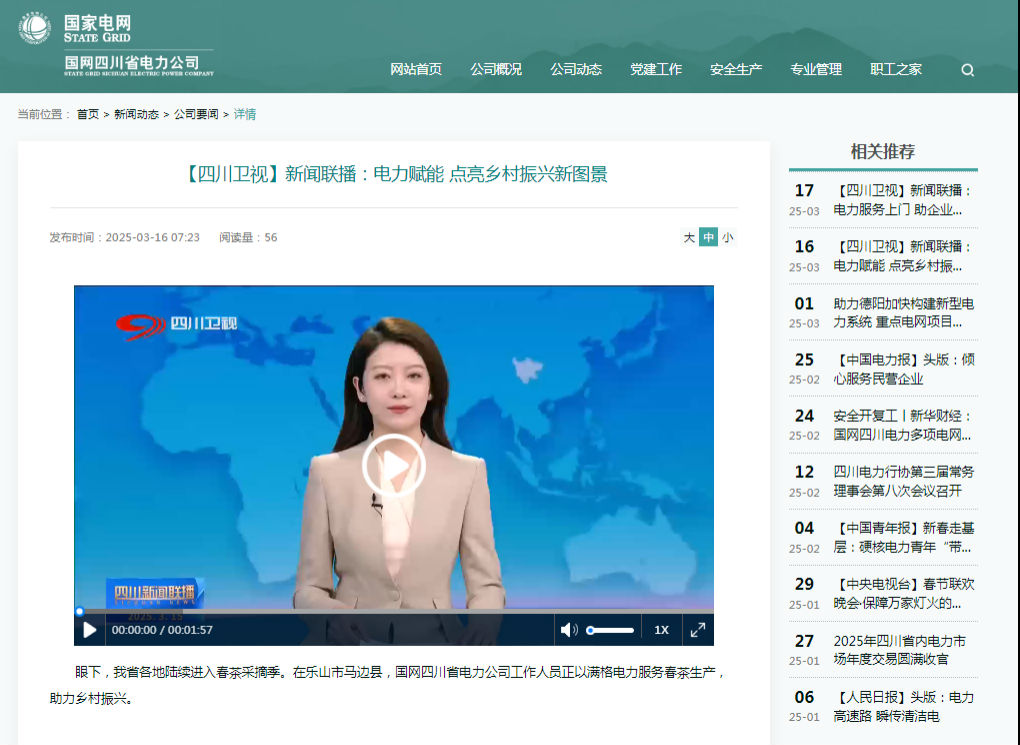This screenshot has height=745, width=1020.
Task: Mute the video with the speaker icon
Action: click(x=569, y=630)
